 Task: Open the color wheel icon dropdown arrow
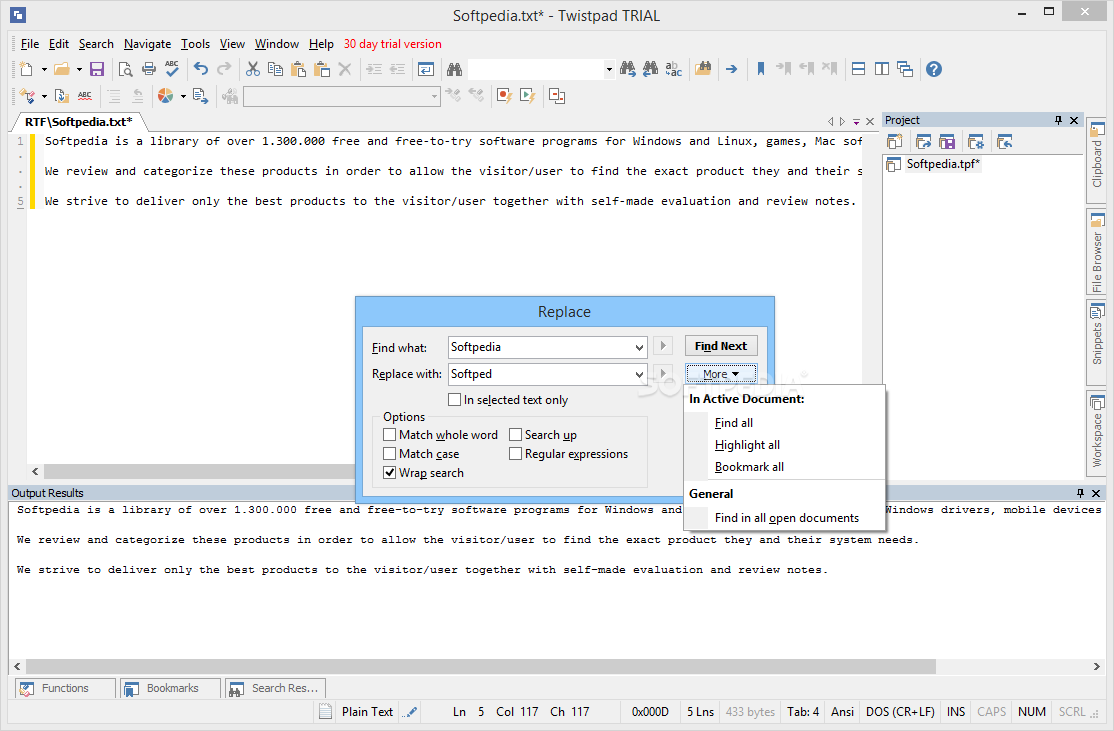pyautogui.click(x=183, y=96)
